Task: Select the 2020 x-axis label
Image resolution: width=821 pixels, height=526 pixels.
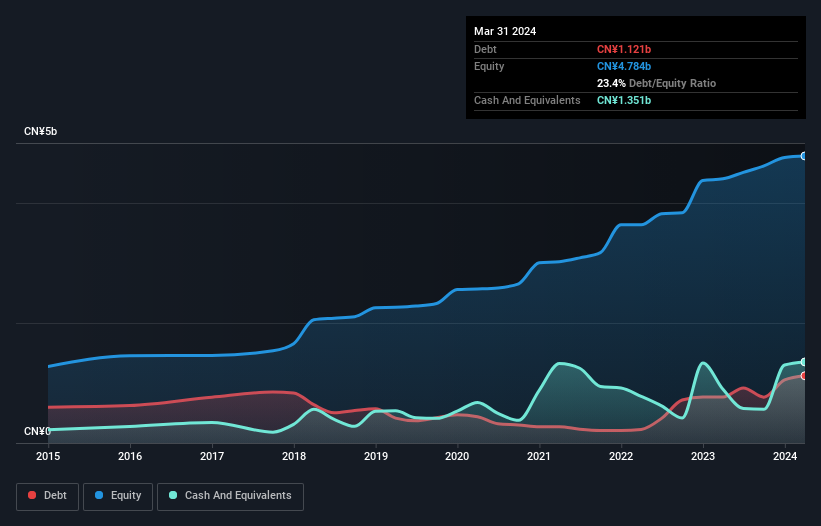Action: [457, 456]
